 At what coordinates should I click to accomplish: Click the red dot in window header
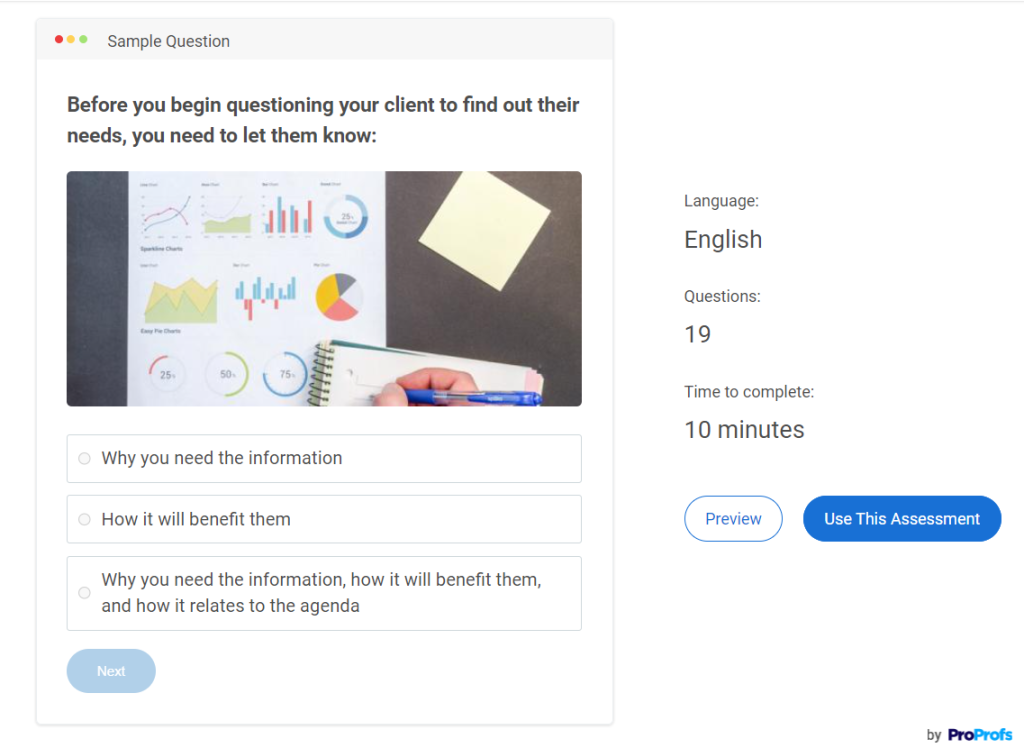tap(59, 40)
